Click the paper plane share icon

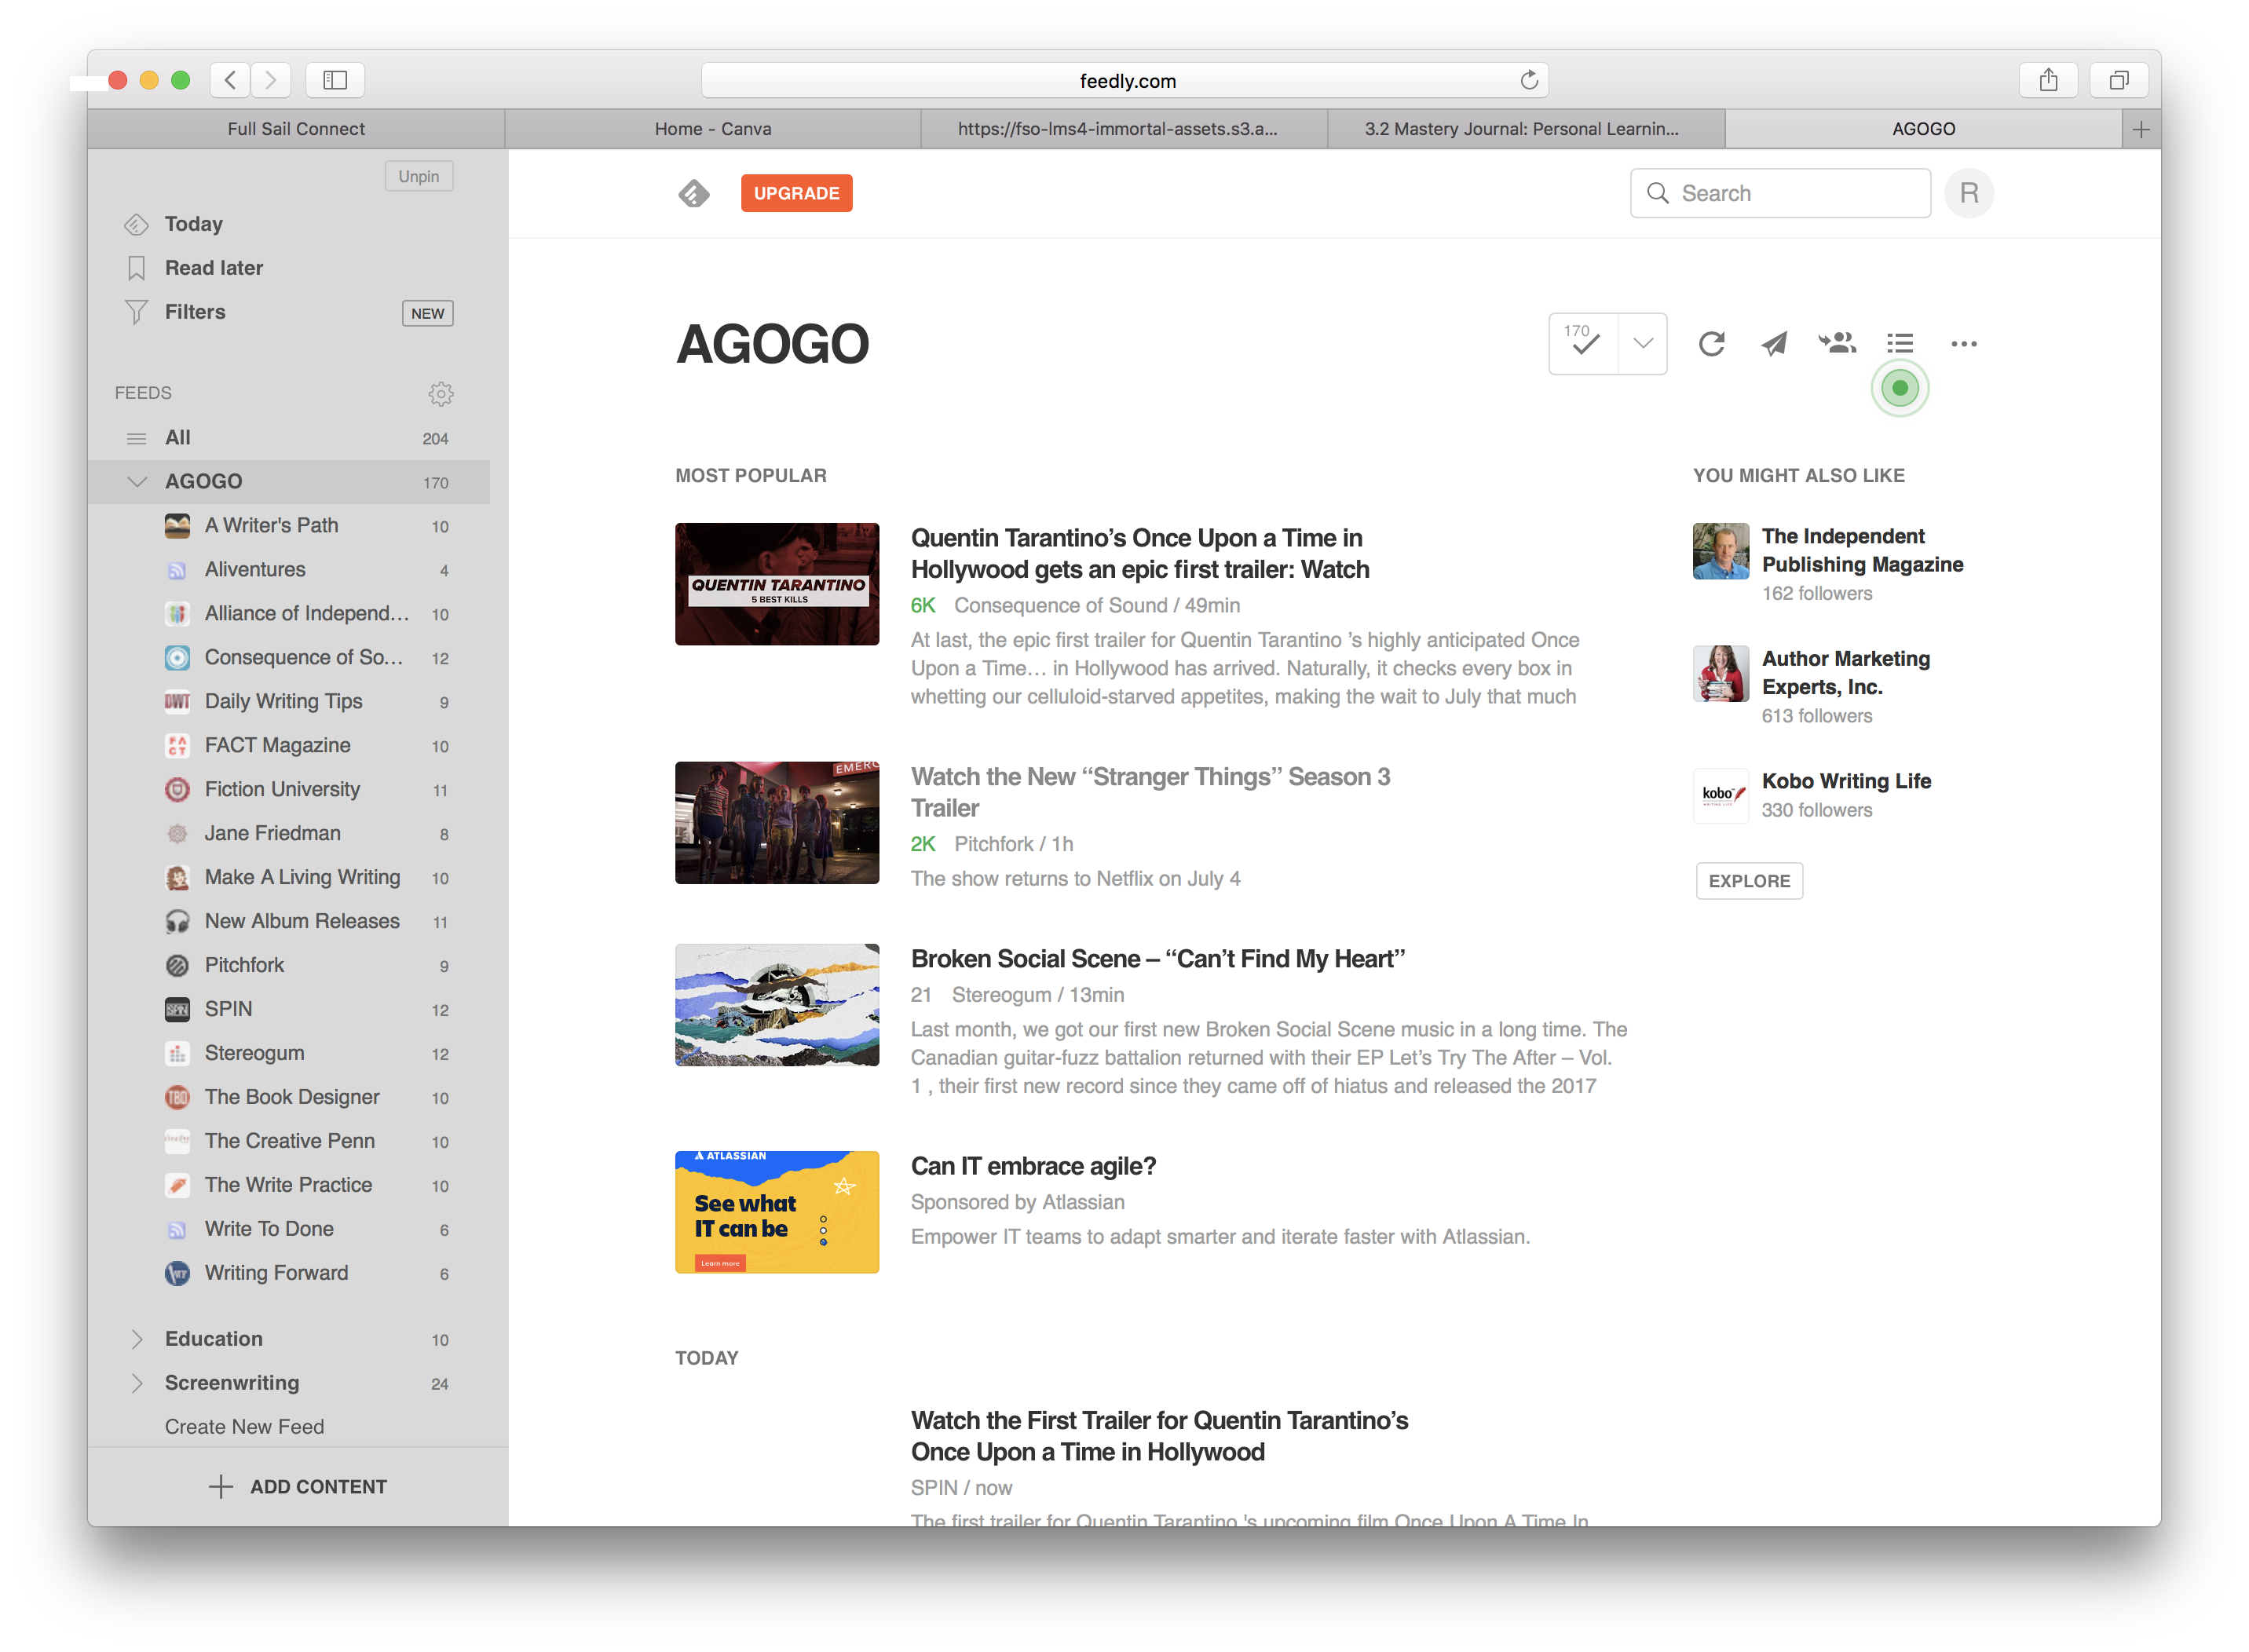coord(1774,344)
